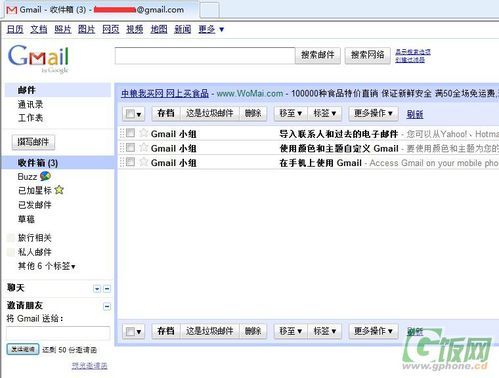This screenshot has width=499, height=378.
Task: Click 存档 in the top toolbar
Action: coord(166,113)
